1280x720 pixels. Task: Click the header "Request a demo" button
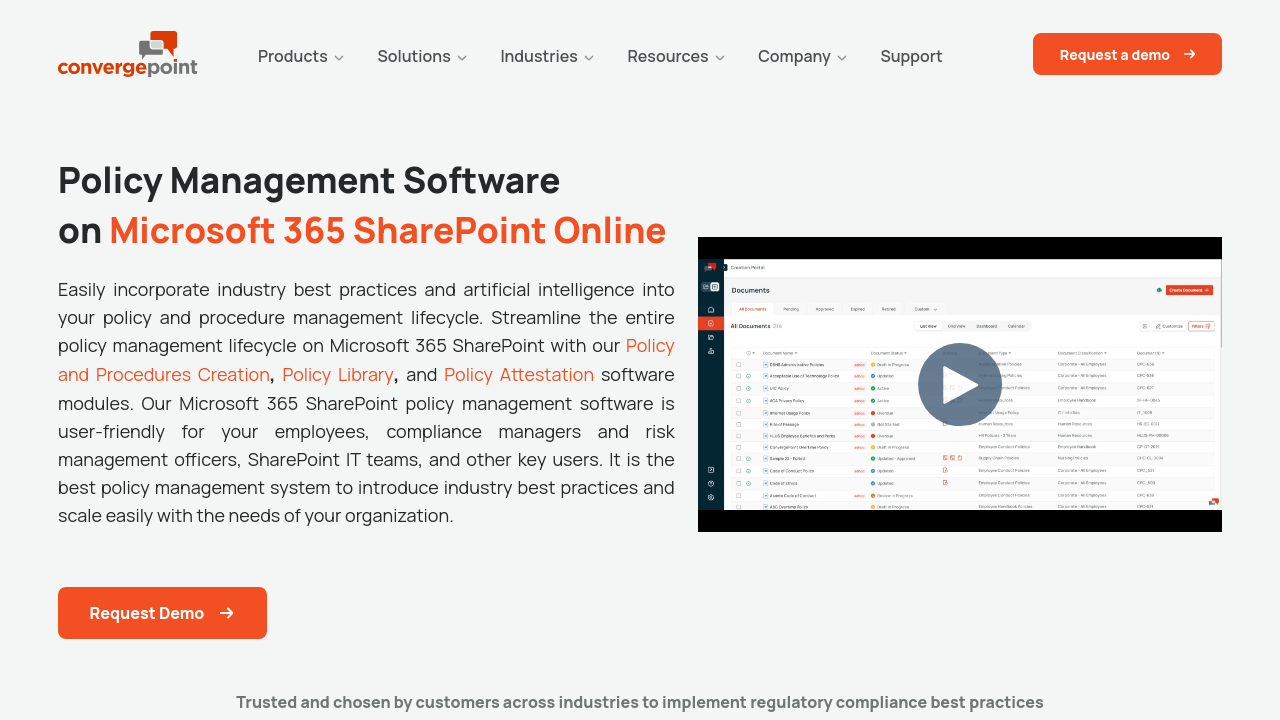1127,54
